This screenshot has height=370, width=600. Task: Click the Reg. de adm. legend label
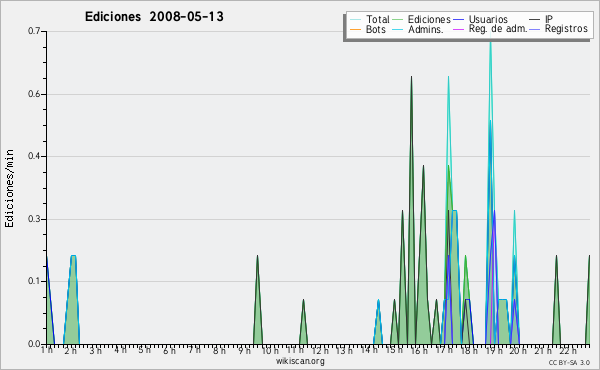tap(498, 29)
